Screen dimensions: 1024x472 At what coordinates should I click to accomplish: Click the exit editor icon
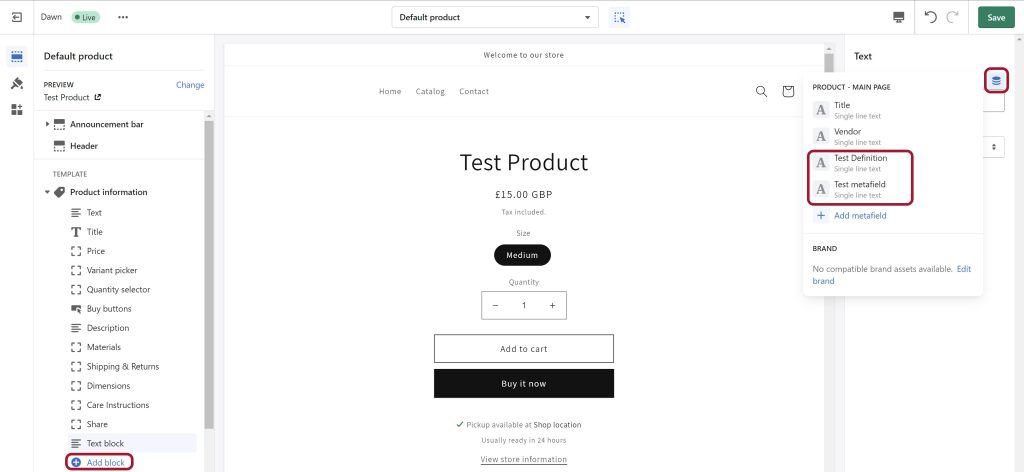17,17
